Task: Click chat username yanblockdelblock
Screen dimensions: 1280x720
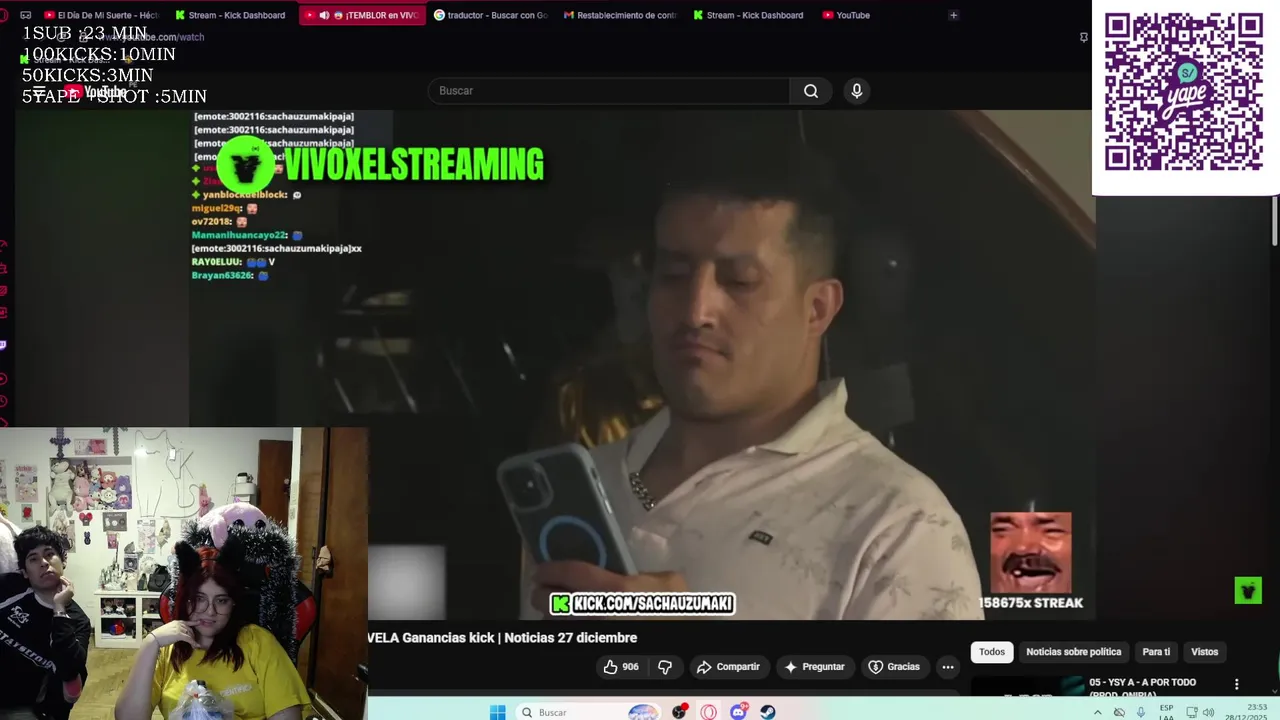Action: [x=245, y=195]
